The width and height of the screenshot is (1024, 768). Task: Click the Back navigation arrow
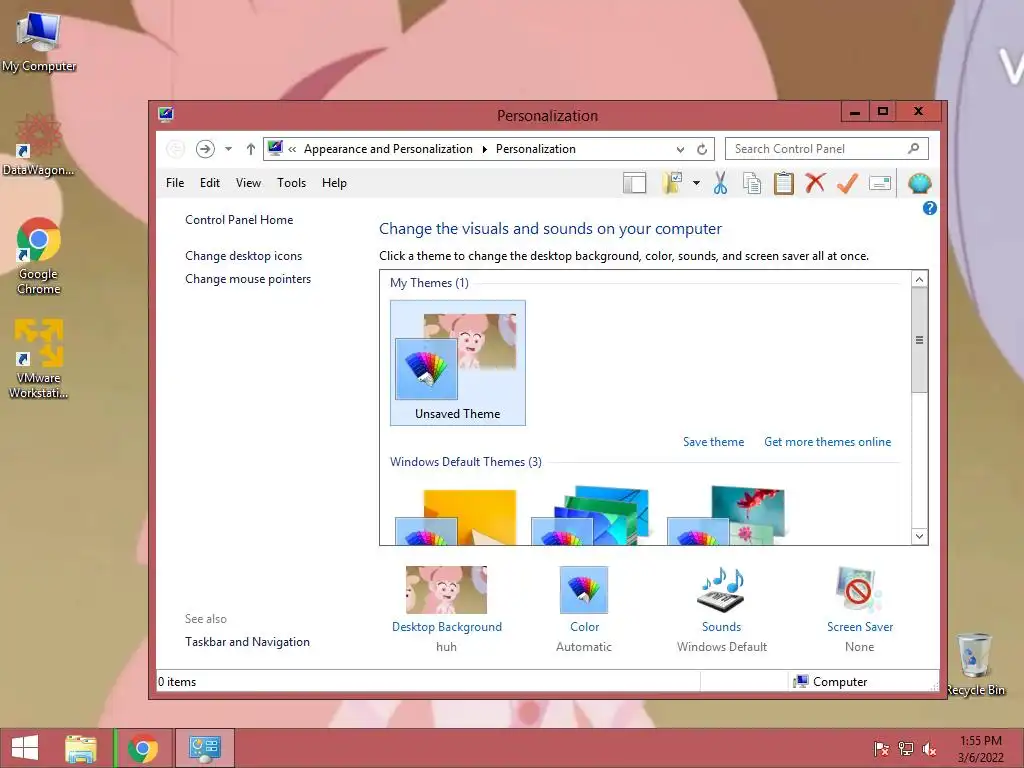[175, 149]
